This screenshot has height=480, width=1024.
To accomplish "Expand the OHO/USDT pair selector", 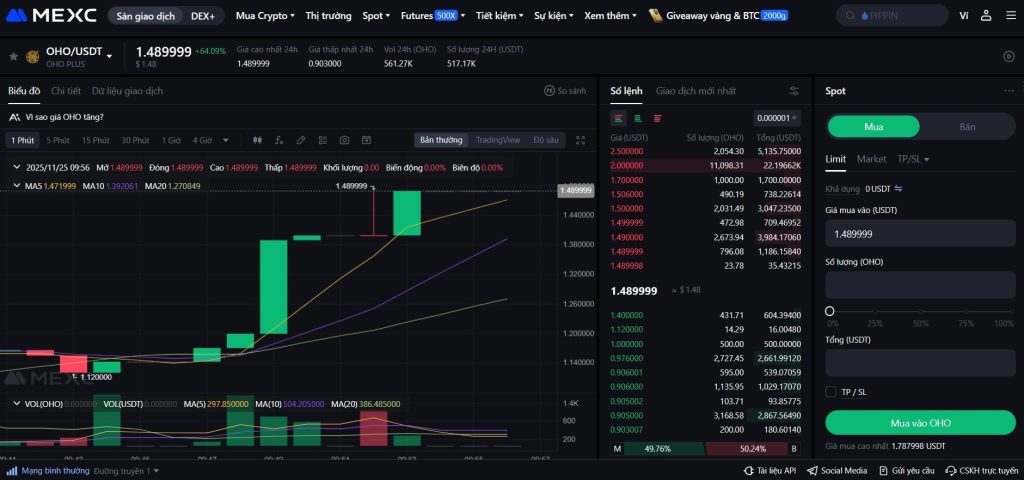I will pos(110,56).
